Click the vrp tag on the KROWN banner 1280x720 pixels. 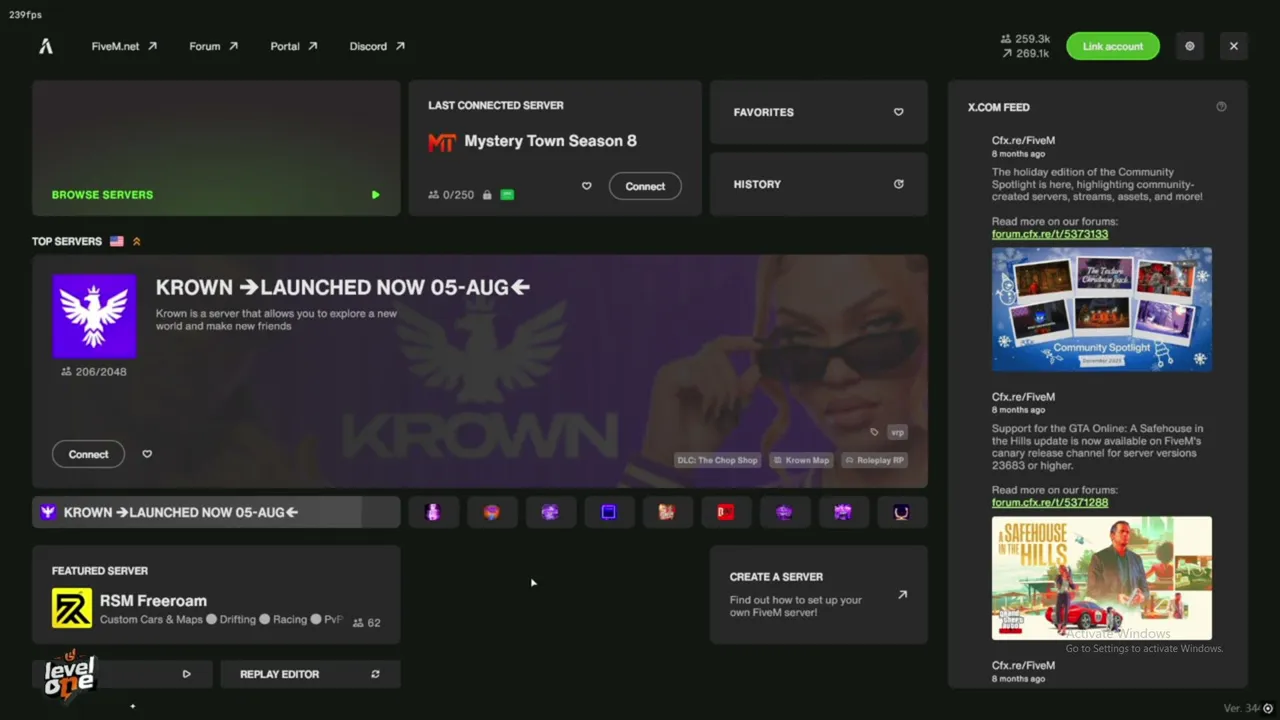click(897, 432)
